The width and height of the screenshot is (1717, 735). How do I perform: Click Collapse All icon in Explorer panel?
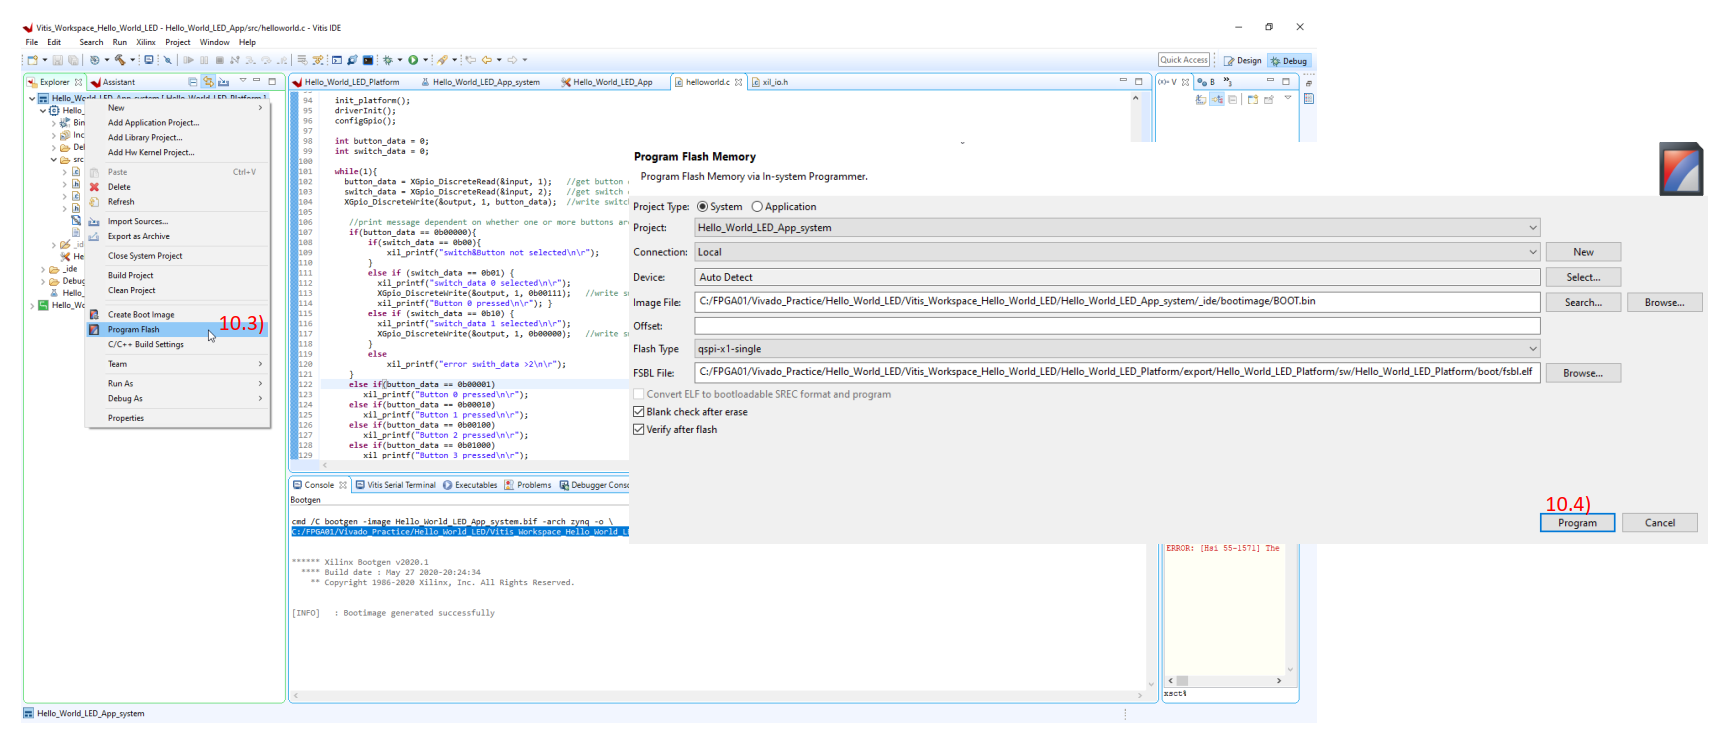coord(192,82)
